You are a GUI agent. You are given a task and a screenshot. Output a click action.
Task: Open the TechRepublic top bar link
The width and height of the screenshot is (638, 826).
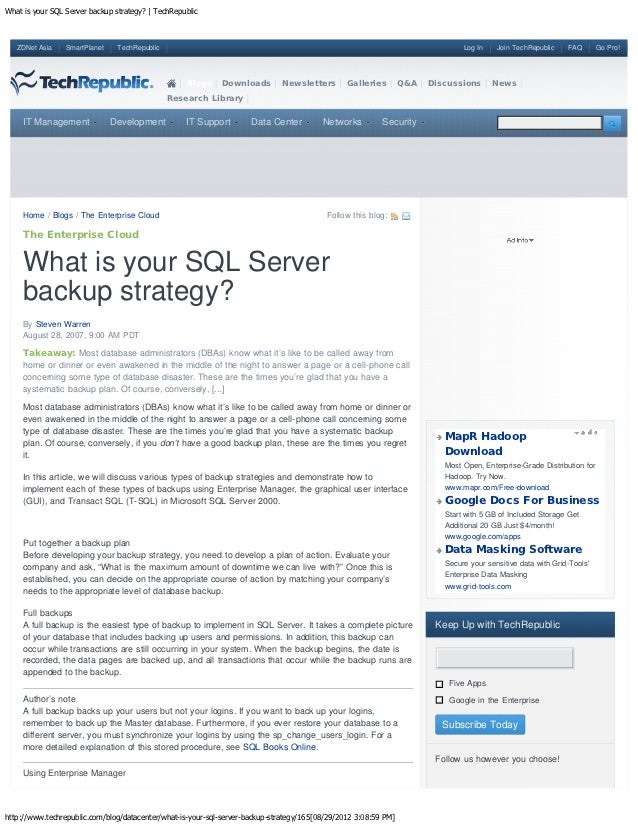(x=138, y=47)
